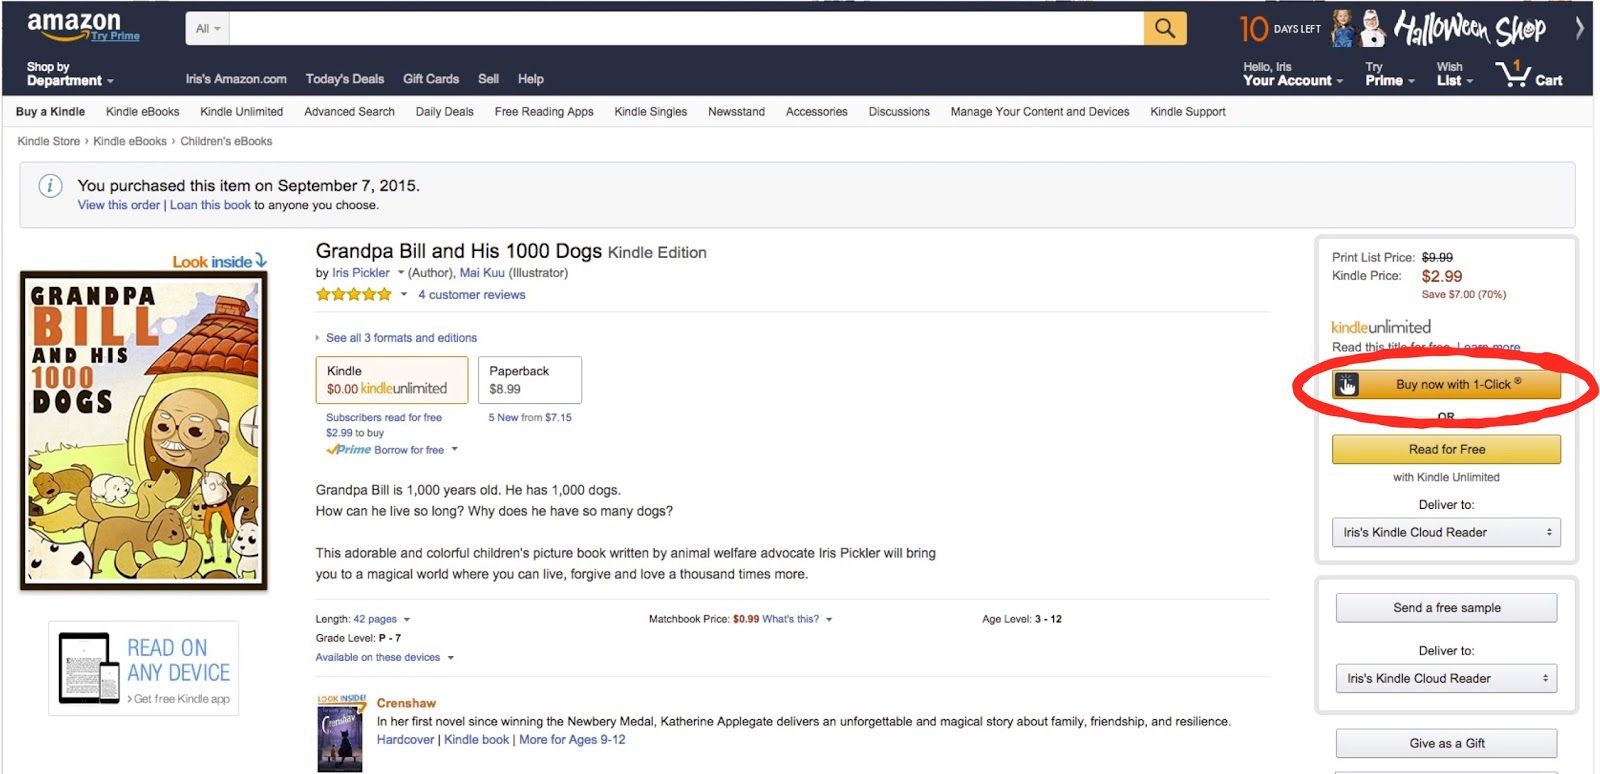Open Manage Your Content and Devices
The width and height of the screenshot is (1600, 774).
point(1040,112)
